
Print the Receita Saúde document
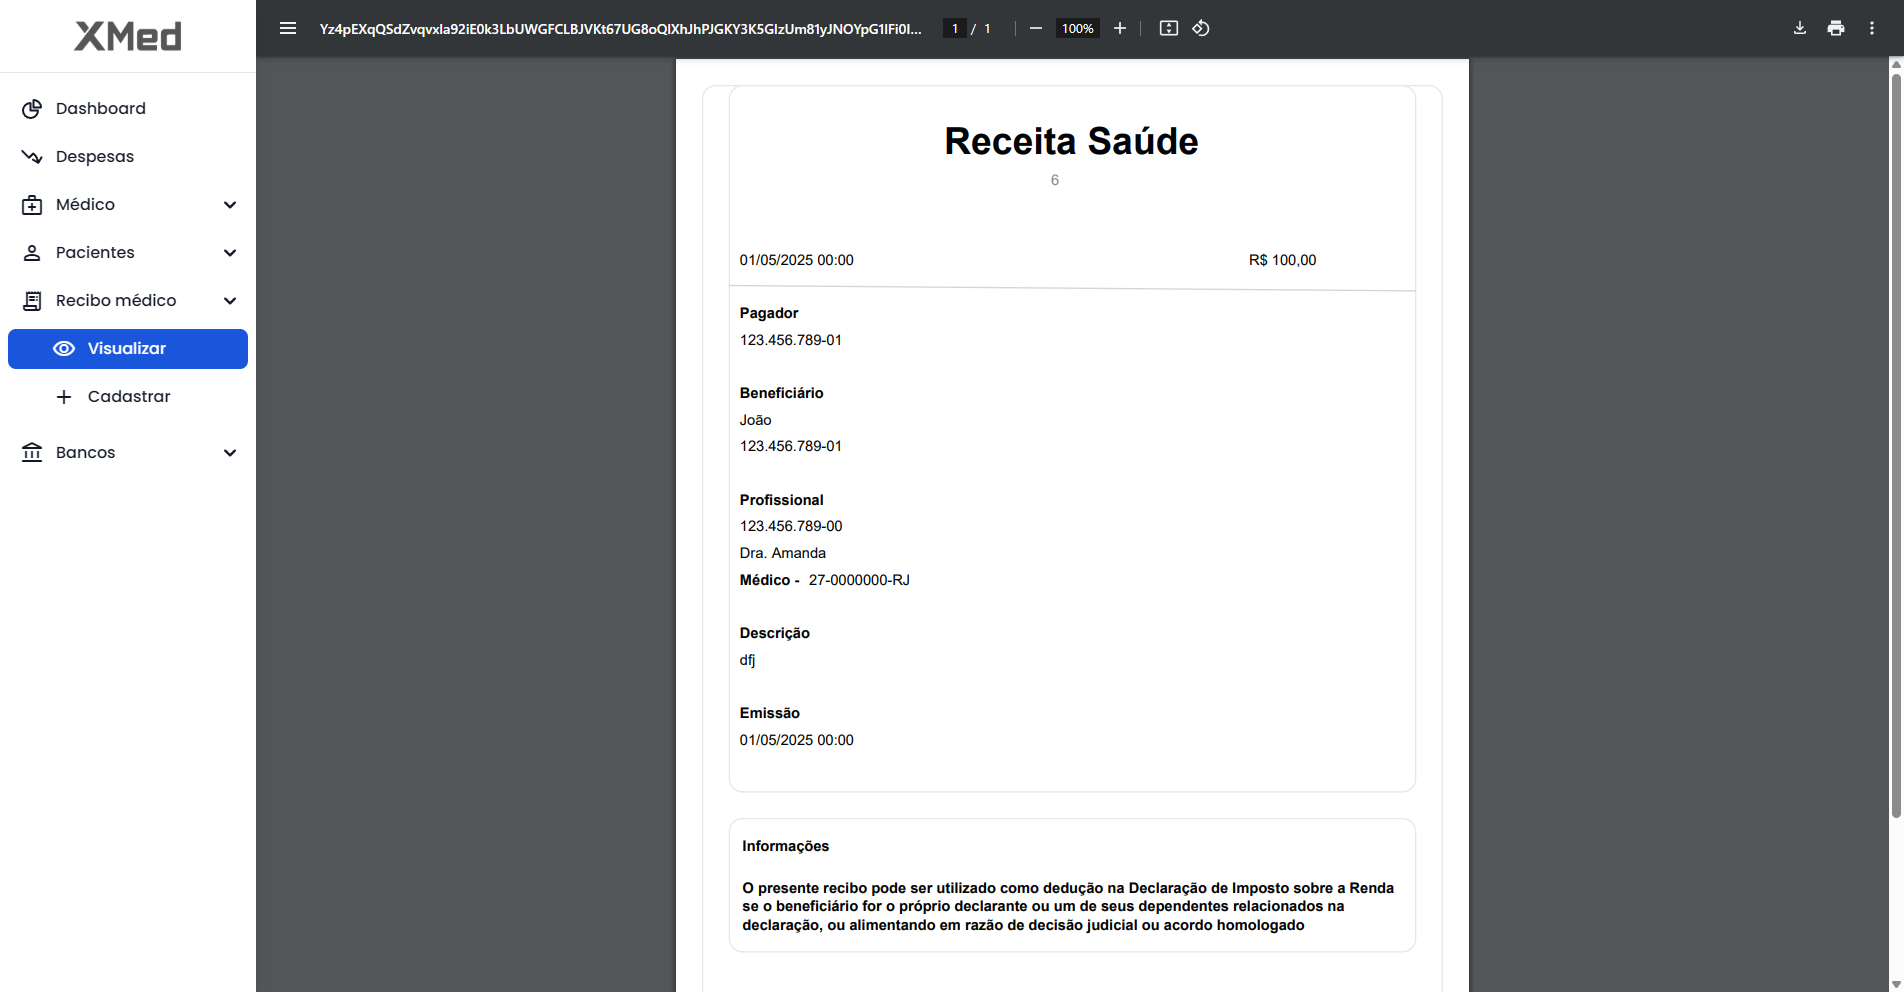tap(1835, 28)
